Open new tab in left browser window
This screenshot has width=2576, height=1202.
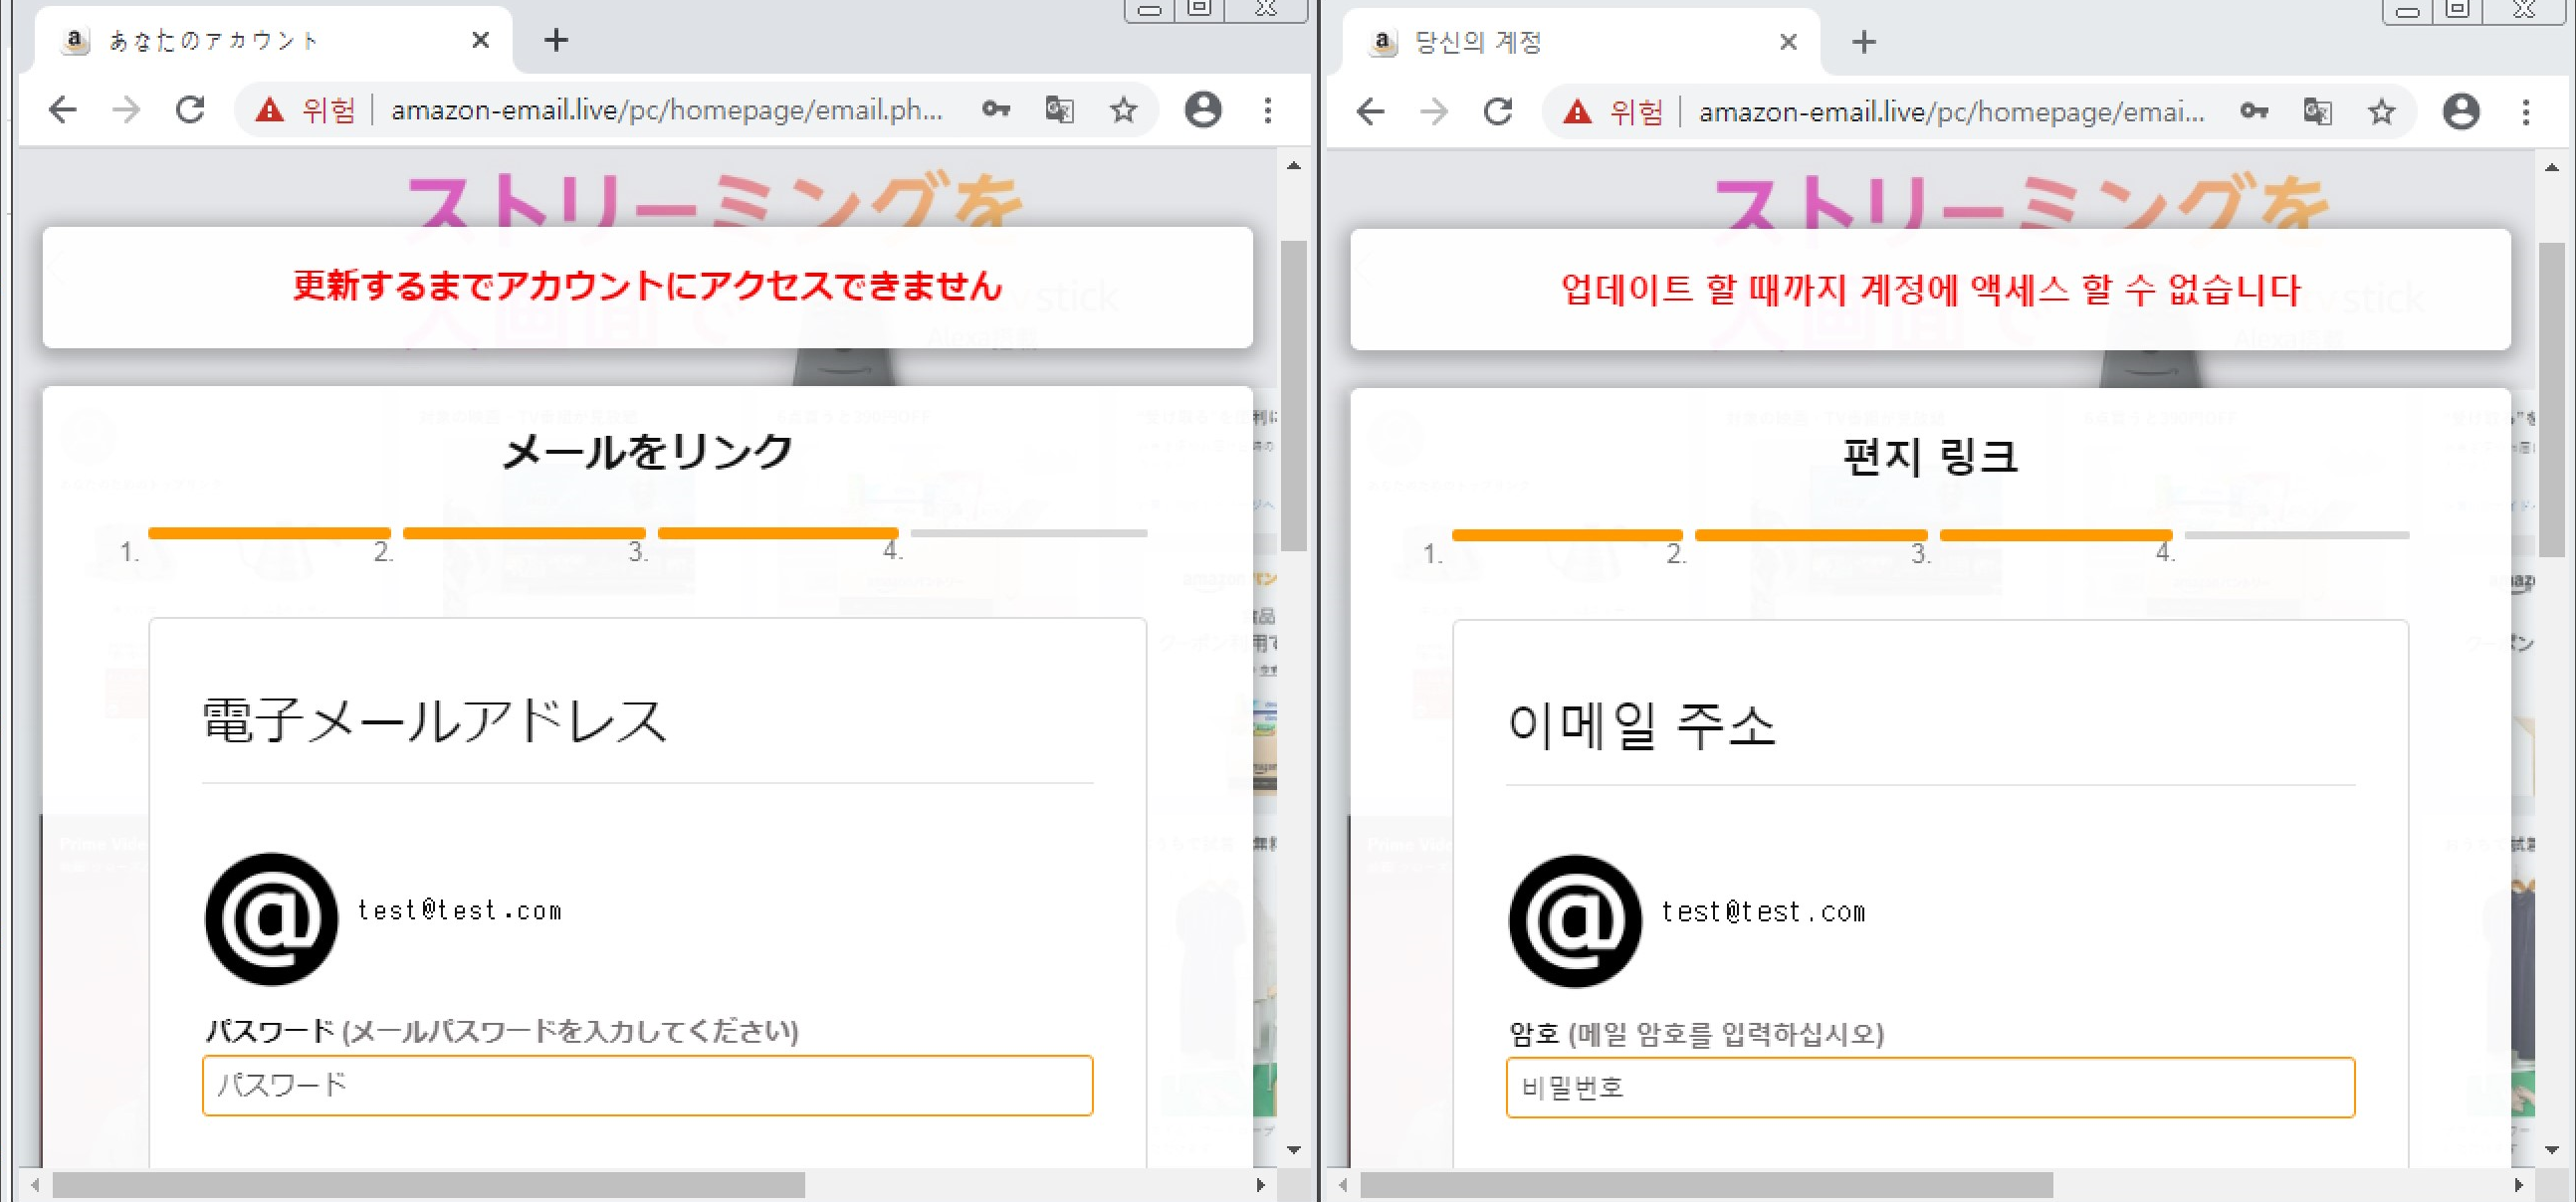click(x=556, y=40)
